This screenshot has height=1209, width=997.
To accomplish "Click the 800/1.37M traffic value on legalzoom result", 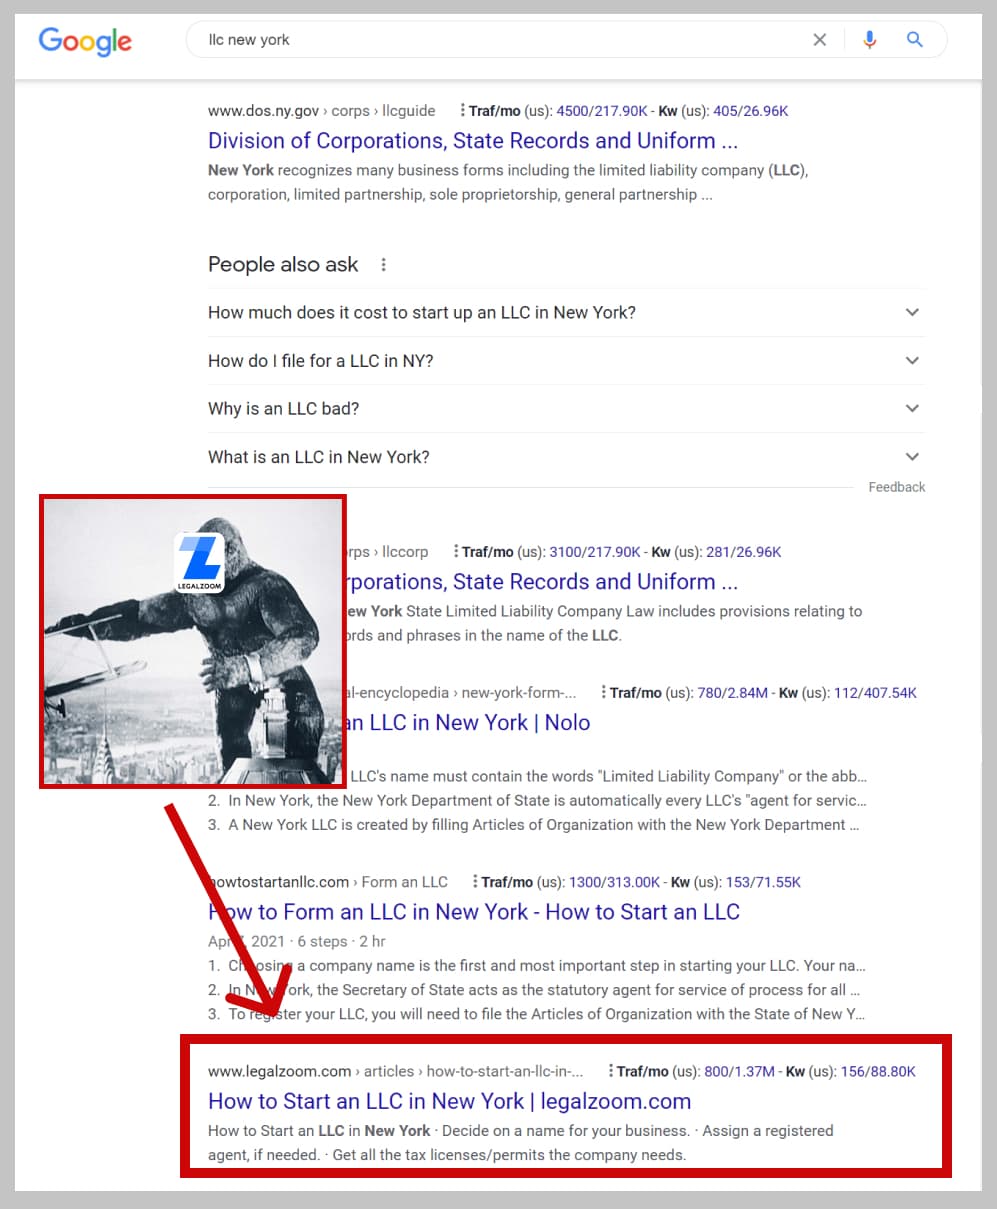I will click(x=739, y=1072).
